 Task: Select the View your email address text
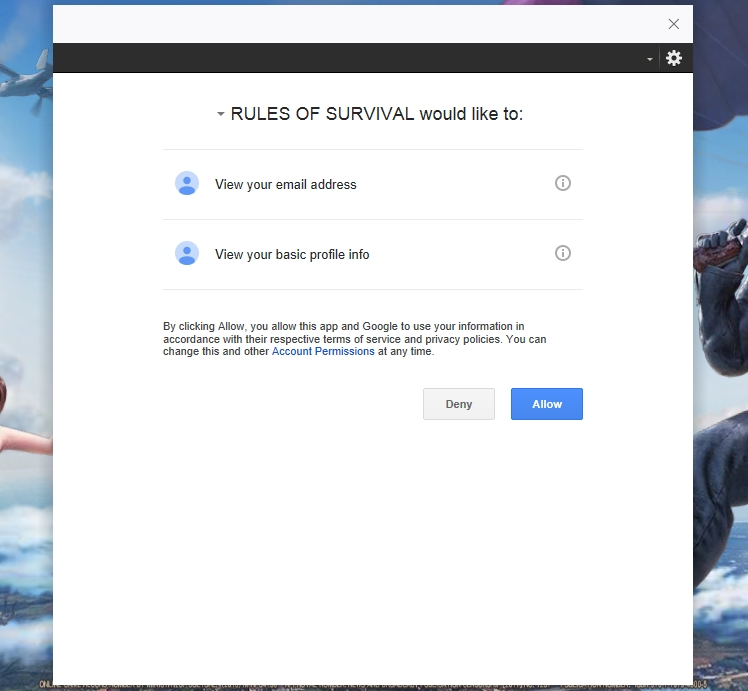point(286,185)
